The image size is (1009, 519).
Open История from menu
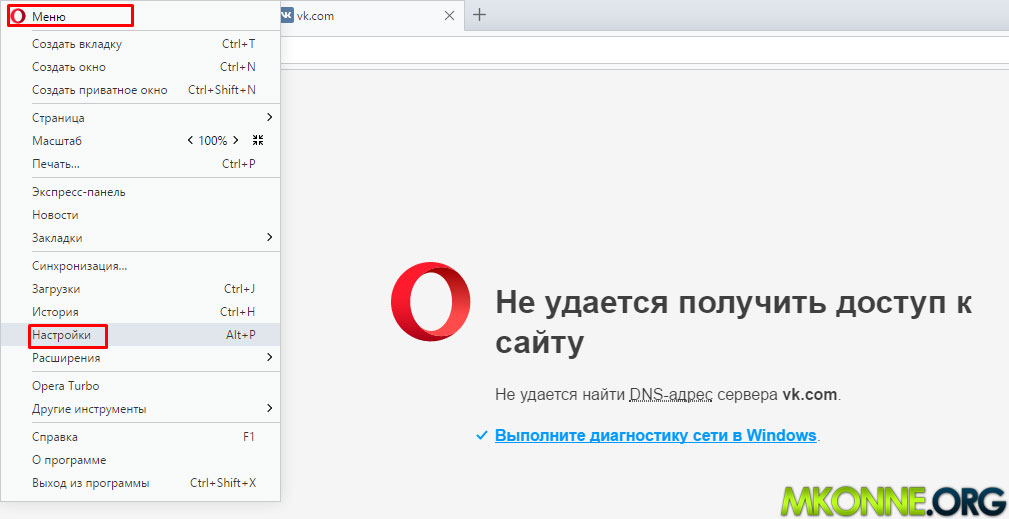[140, 312]
